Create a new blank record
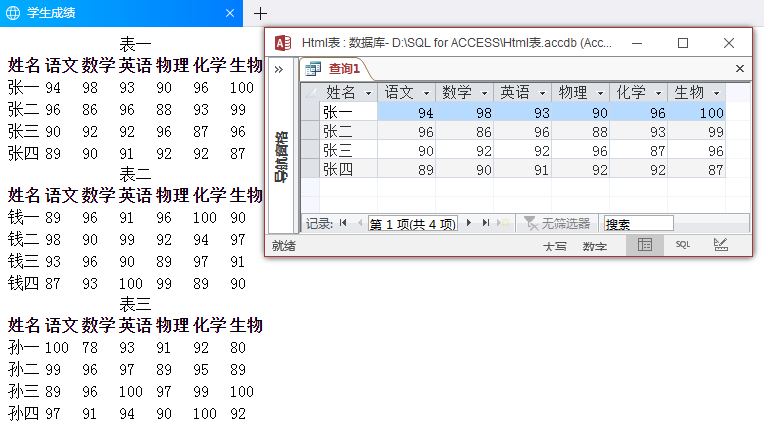This screenshot has height=421, width=764. coord(503,223)
